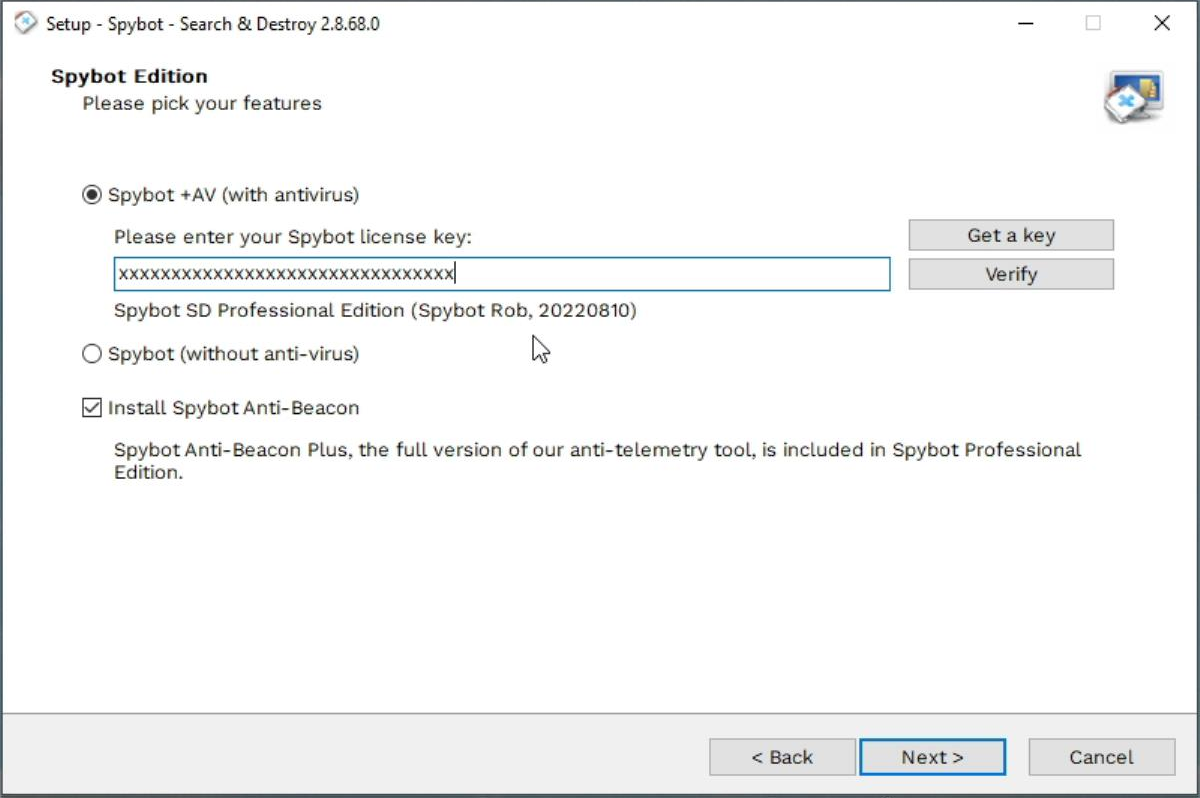Click the Get a key button
This screenshot has height=798, width=1200.
[1010, 234]
